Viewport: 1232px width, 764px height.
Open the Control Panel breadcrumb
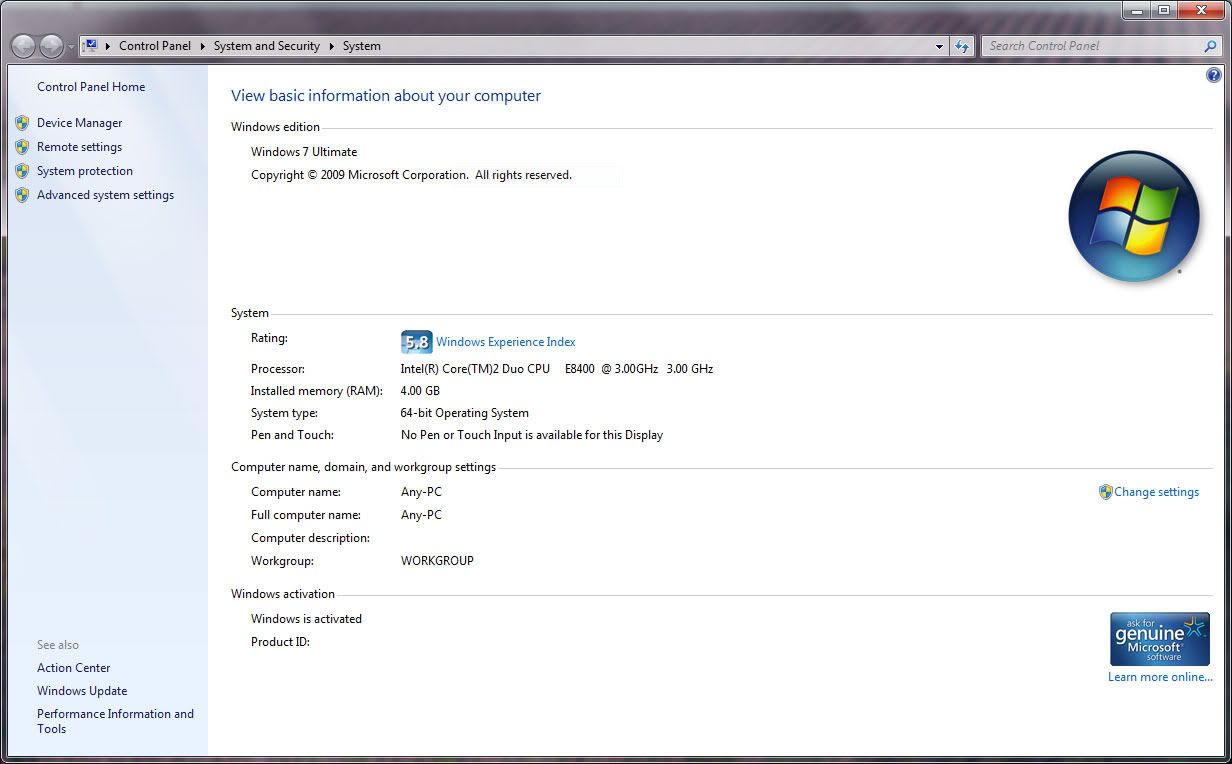click(x=154, y=46)
